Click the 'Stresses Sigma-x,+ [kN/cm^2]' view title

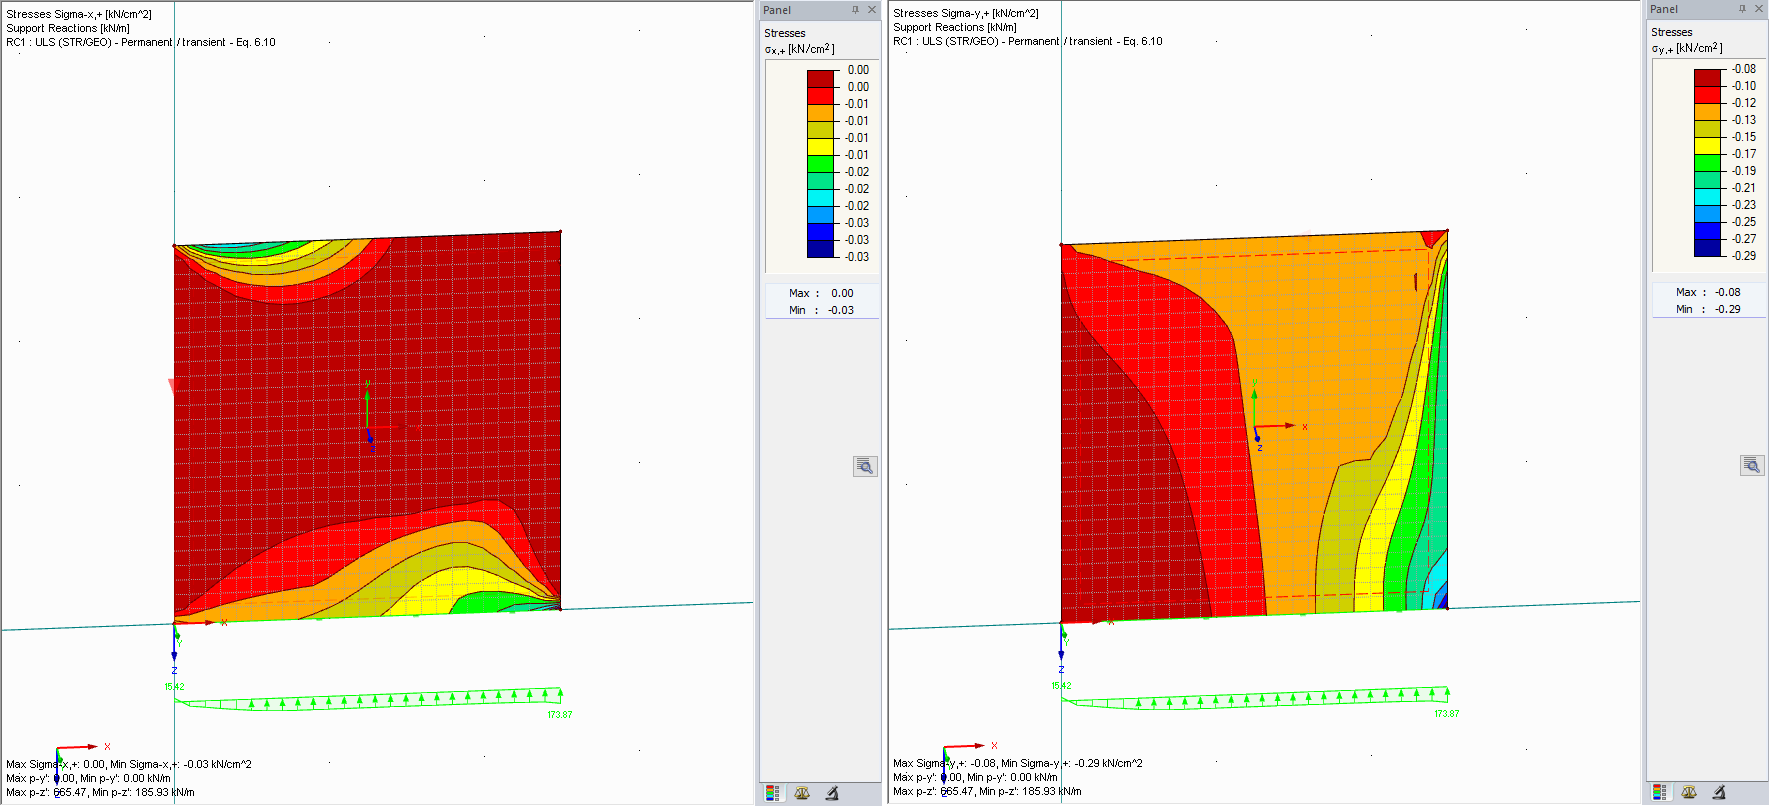[x=79, y=14]
